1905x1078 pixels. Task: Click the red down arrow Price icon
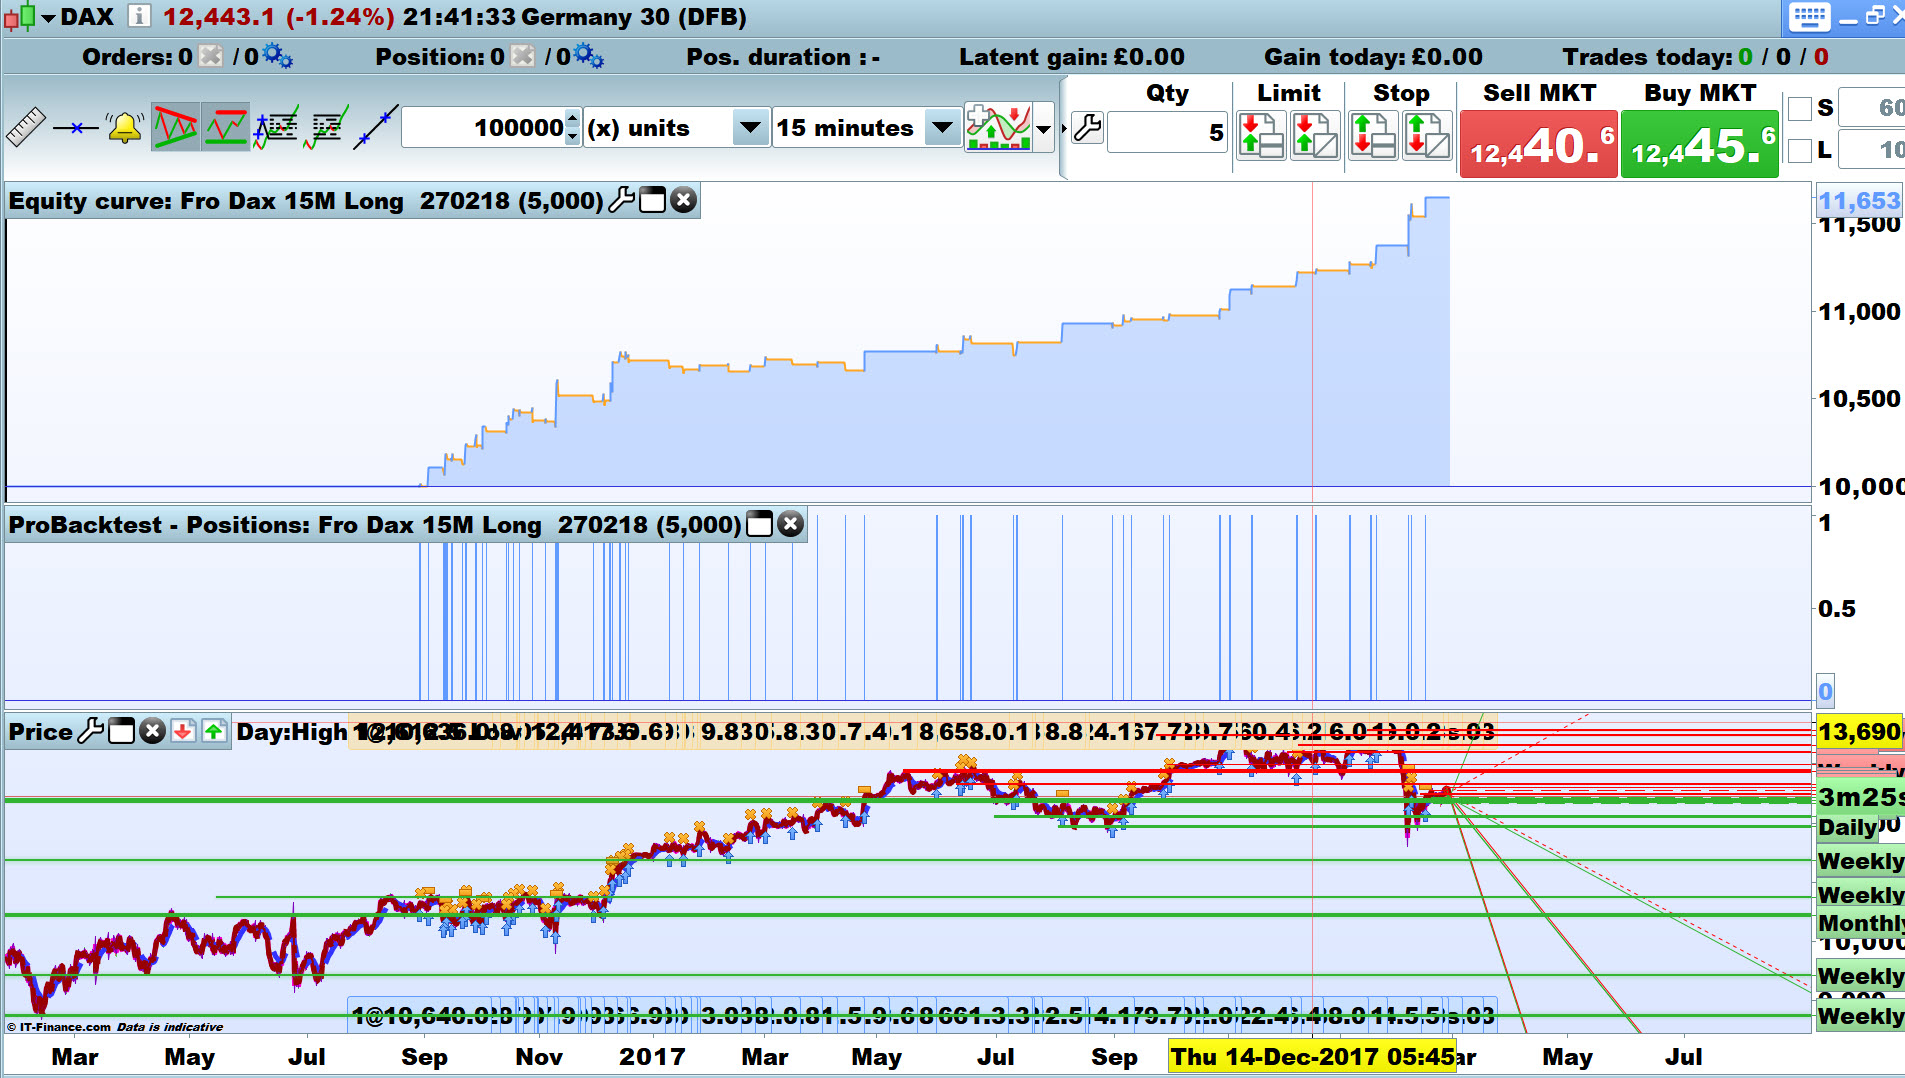(183, 731)
